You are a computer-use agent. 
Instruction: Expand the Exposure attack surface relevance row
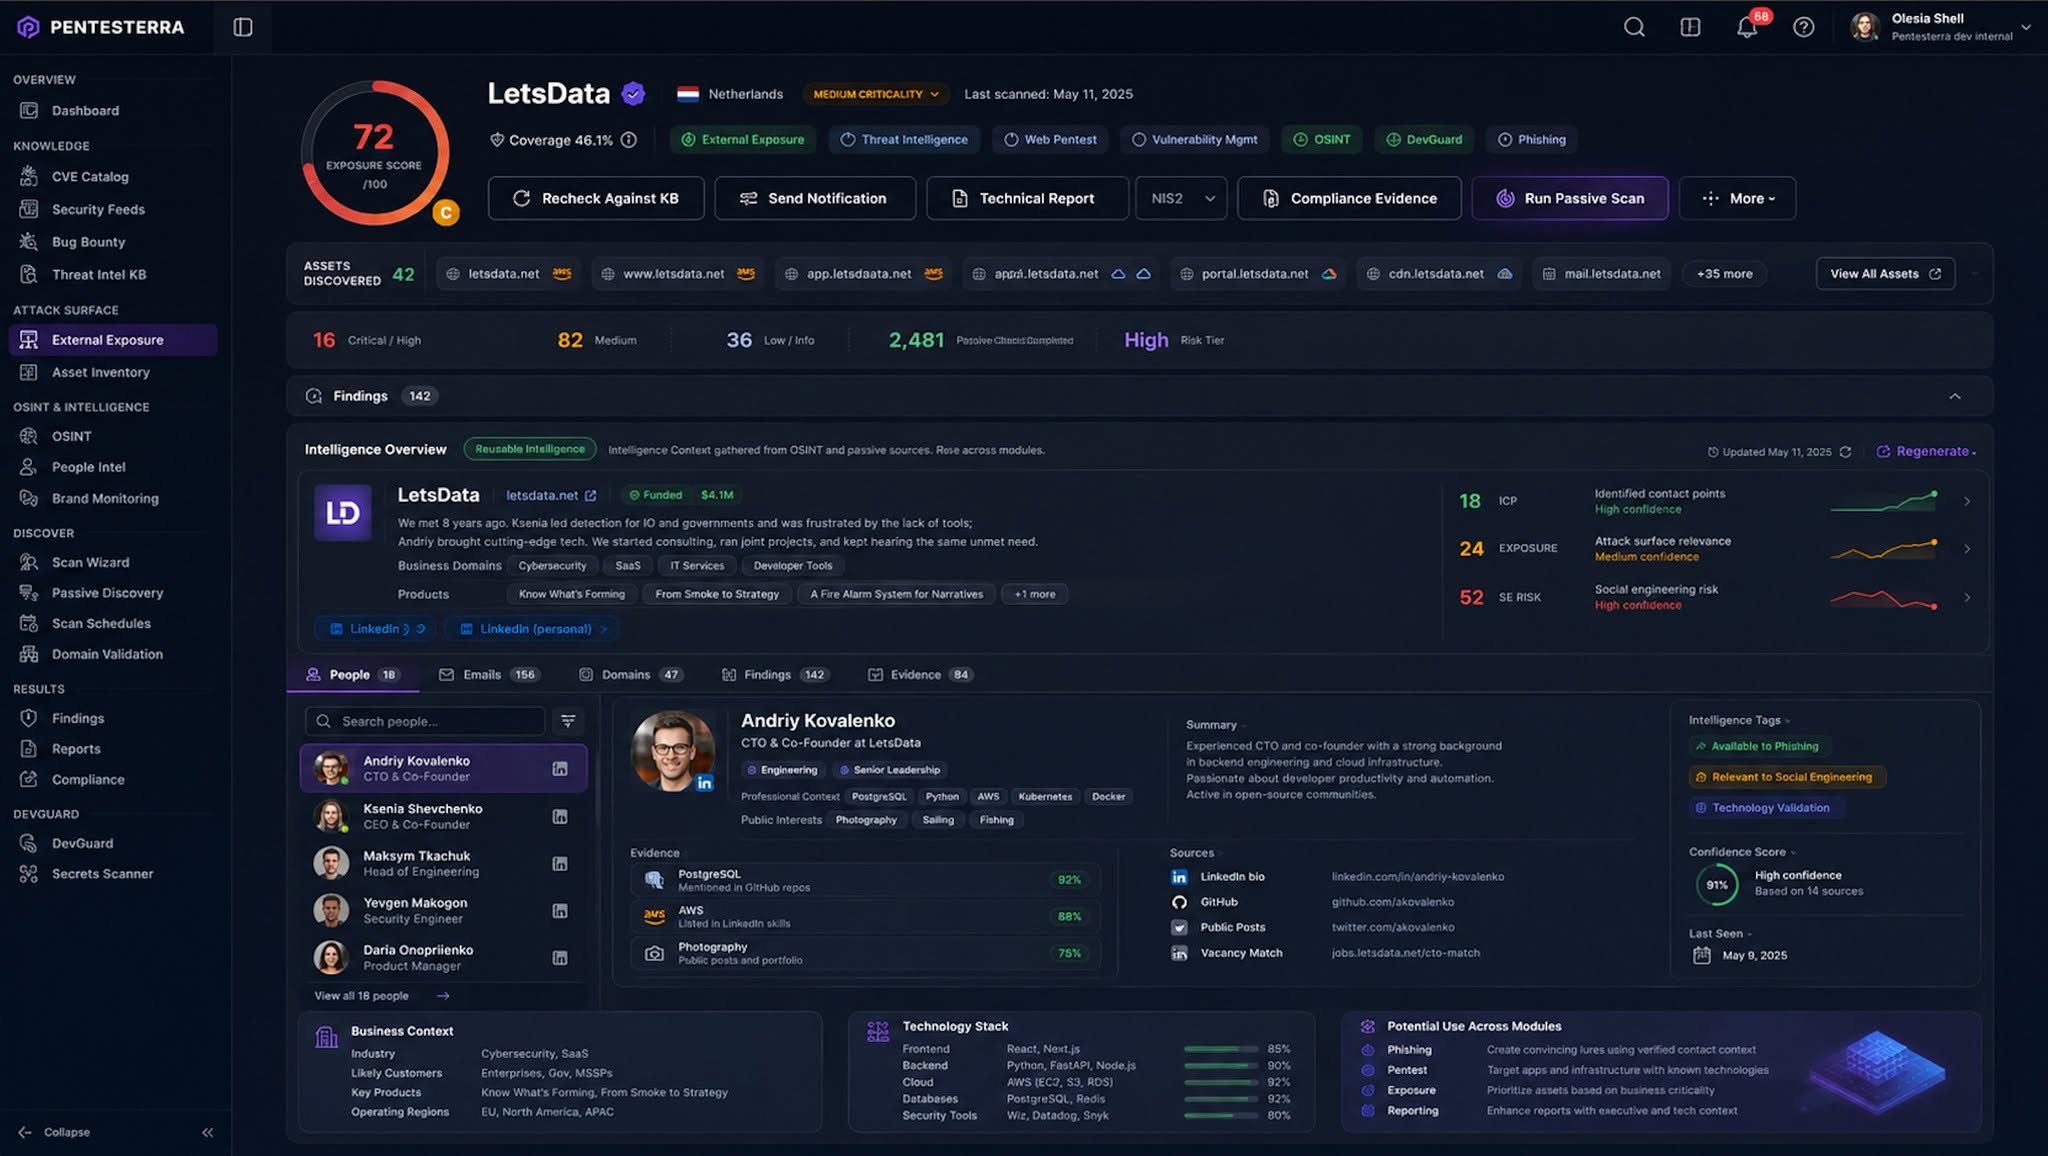(x=1966, y=549)
